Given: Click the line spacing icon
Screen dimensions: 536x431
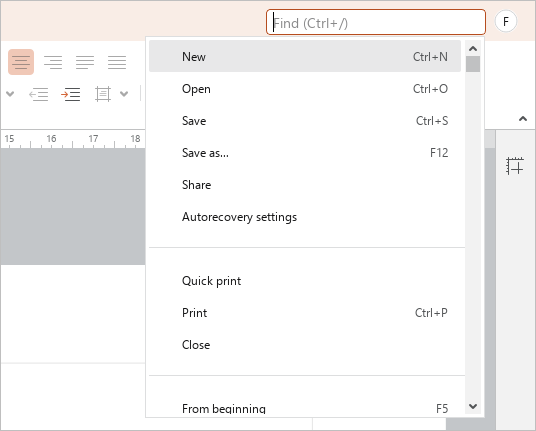Looking at the screenshot, I should point(103,94).
